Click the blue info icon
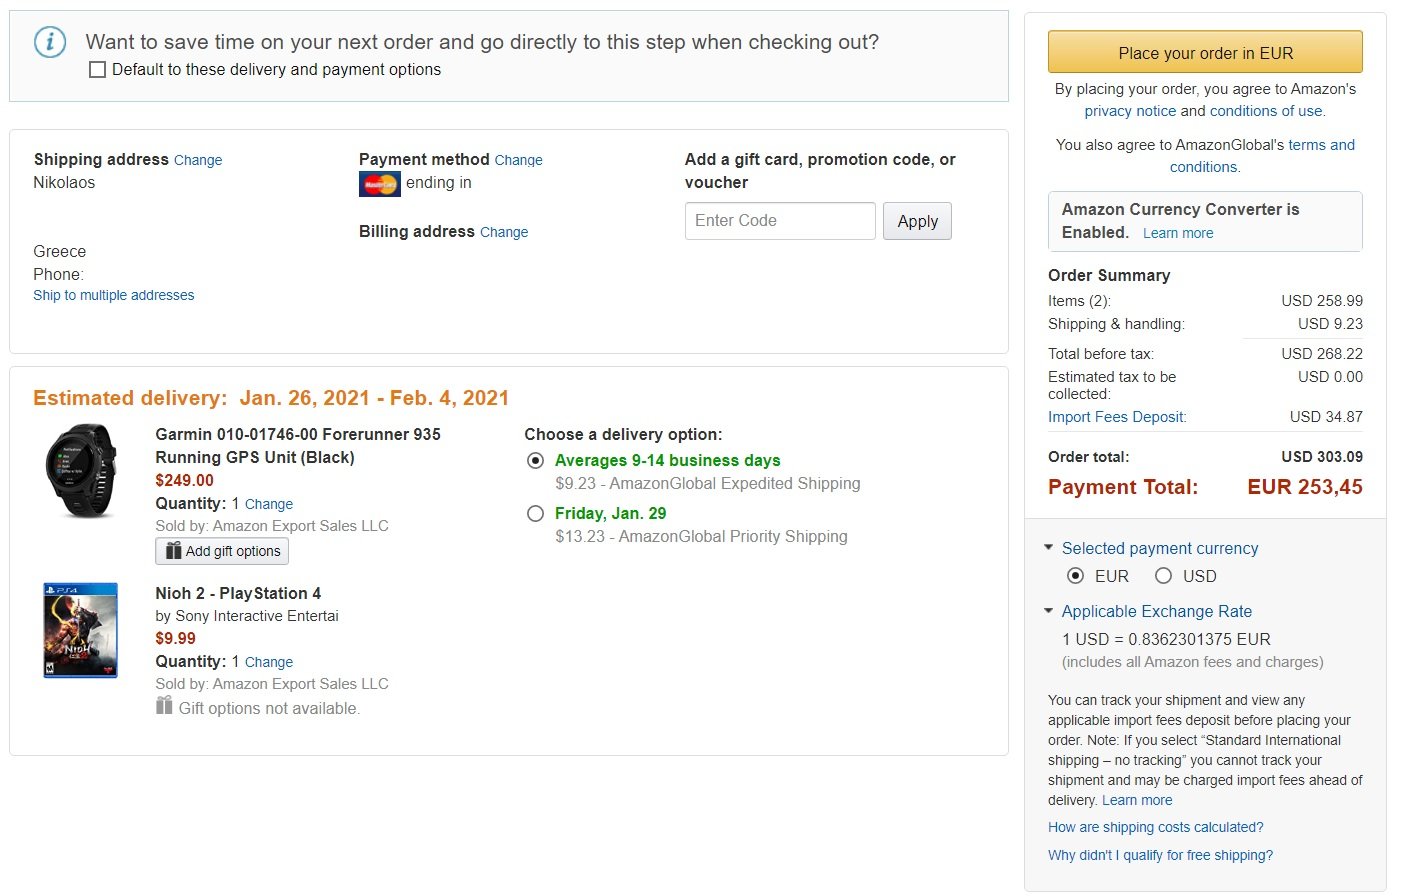The height and width of the screenshot is (896, 1401). coord(50,42)
